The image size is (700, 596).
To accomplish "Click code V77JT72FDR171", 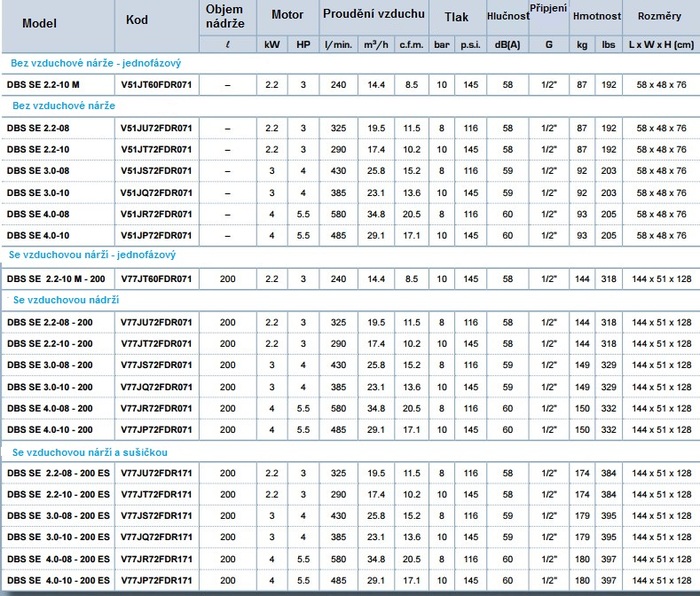I will coord(156,495).
